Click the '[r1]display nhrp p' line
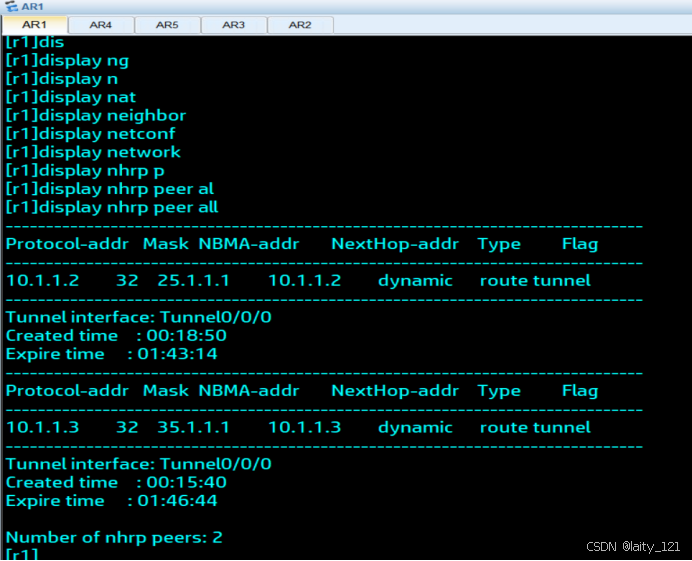 coord(85,170)
